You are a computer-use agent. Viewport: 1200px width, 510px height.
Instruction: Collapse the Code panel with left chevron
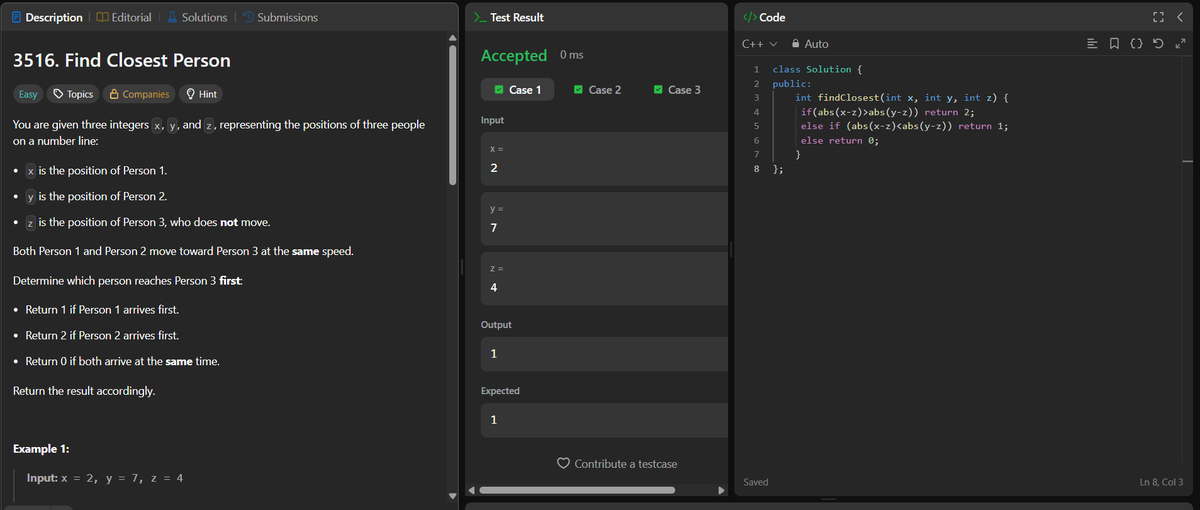coord(1180,17)
